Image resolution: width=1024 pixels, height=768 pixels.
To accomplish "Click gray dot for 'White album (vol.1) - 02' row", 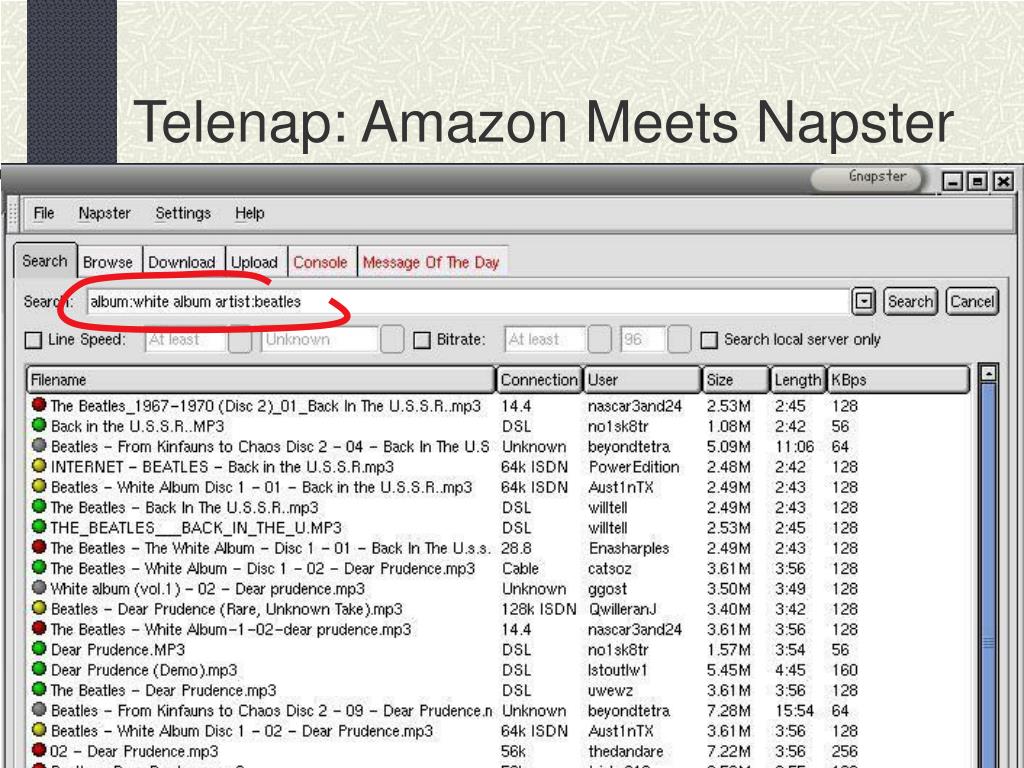I will [x=39, y=587].
